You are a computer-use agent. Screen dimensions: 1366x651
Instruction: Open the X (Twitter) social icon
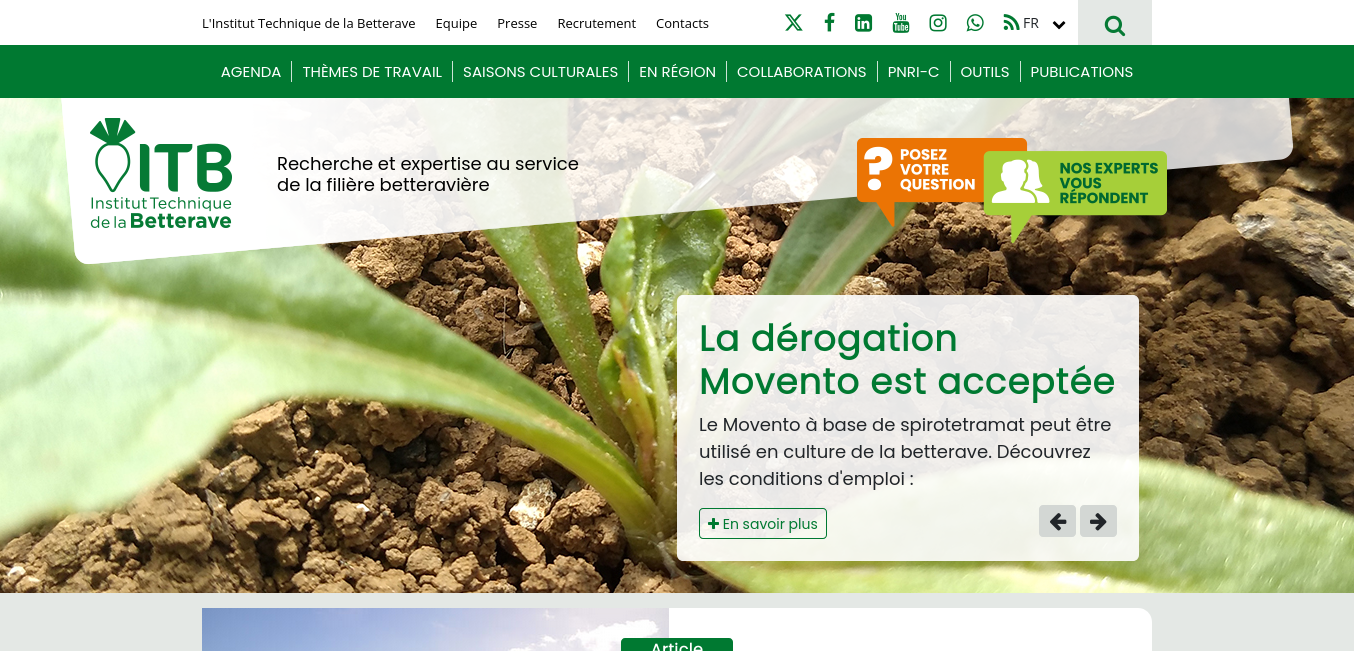tap(794, 23)
